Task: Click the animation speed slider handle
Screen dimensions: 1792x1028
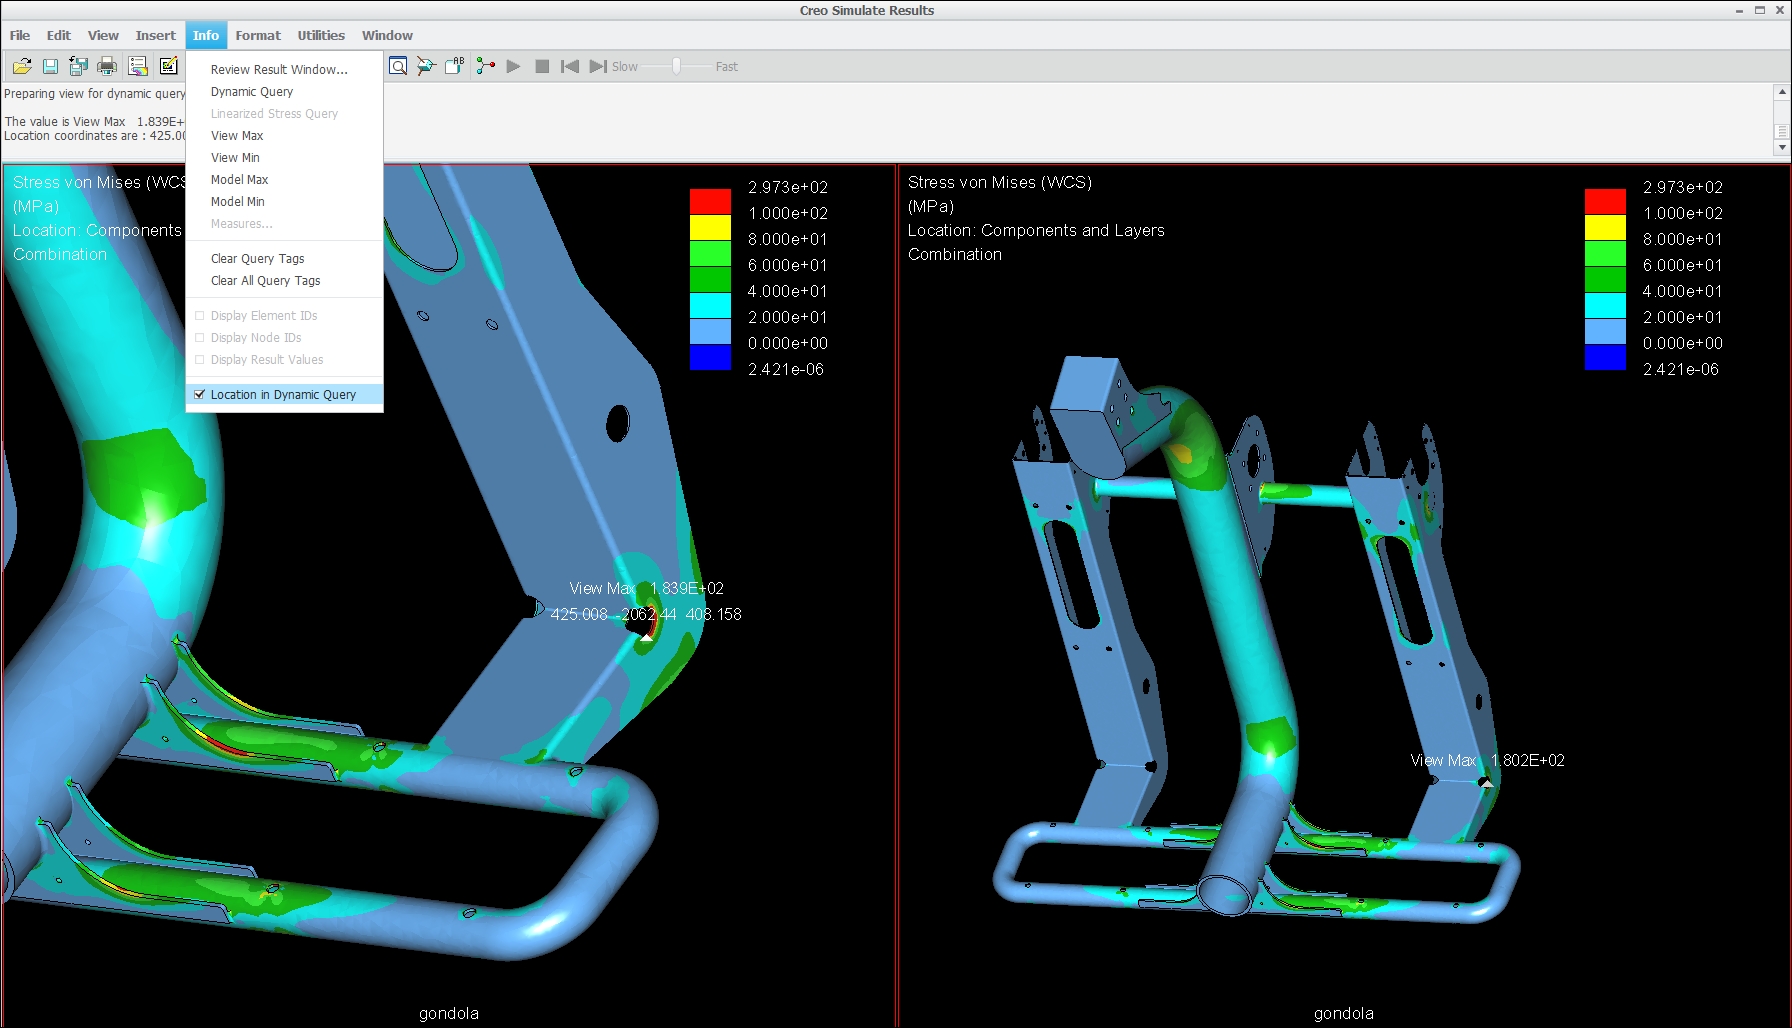Action: [x=677, y=66]
